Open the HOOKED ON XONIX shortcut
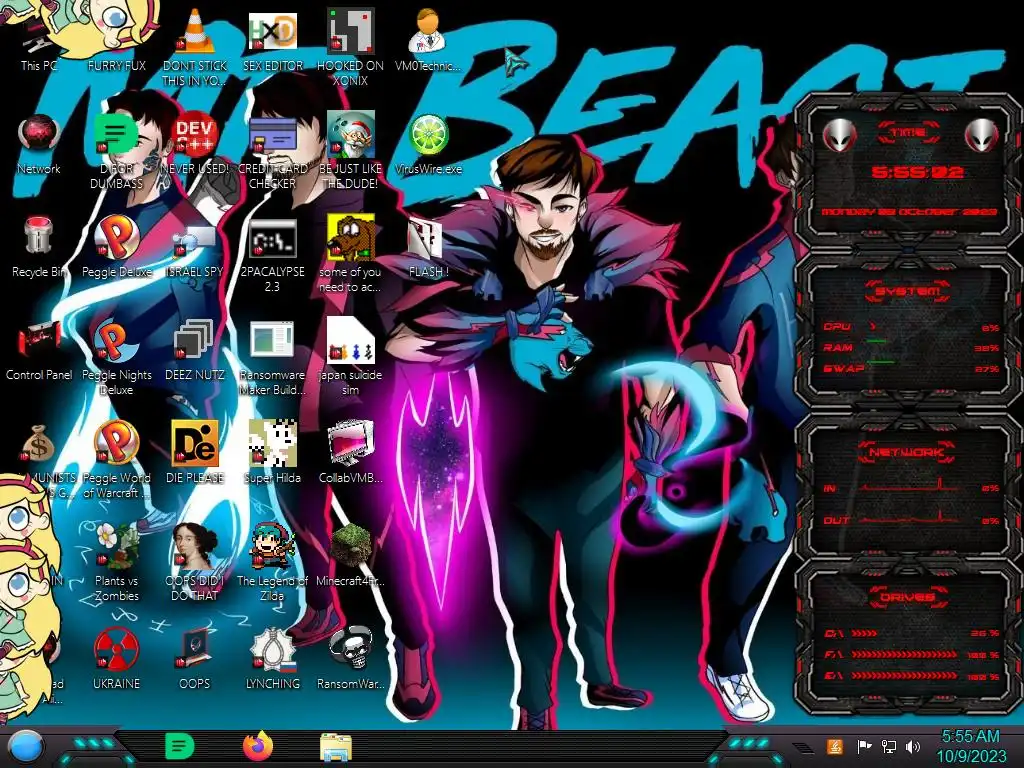 [x=351, y=47]
